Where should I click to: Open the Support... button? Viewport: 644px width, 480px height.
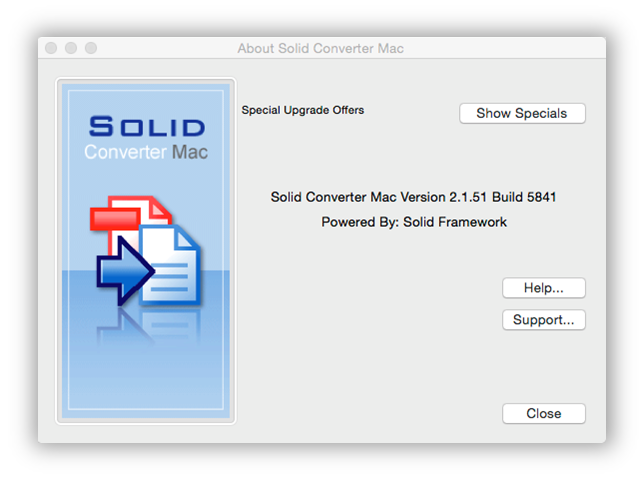pyautogui.click(x=543, y=319)
